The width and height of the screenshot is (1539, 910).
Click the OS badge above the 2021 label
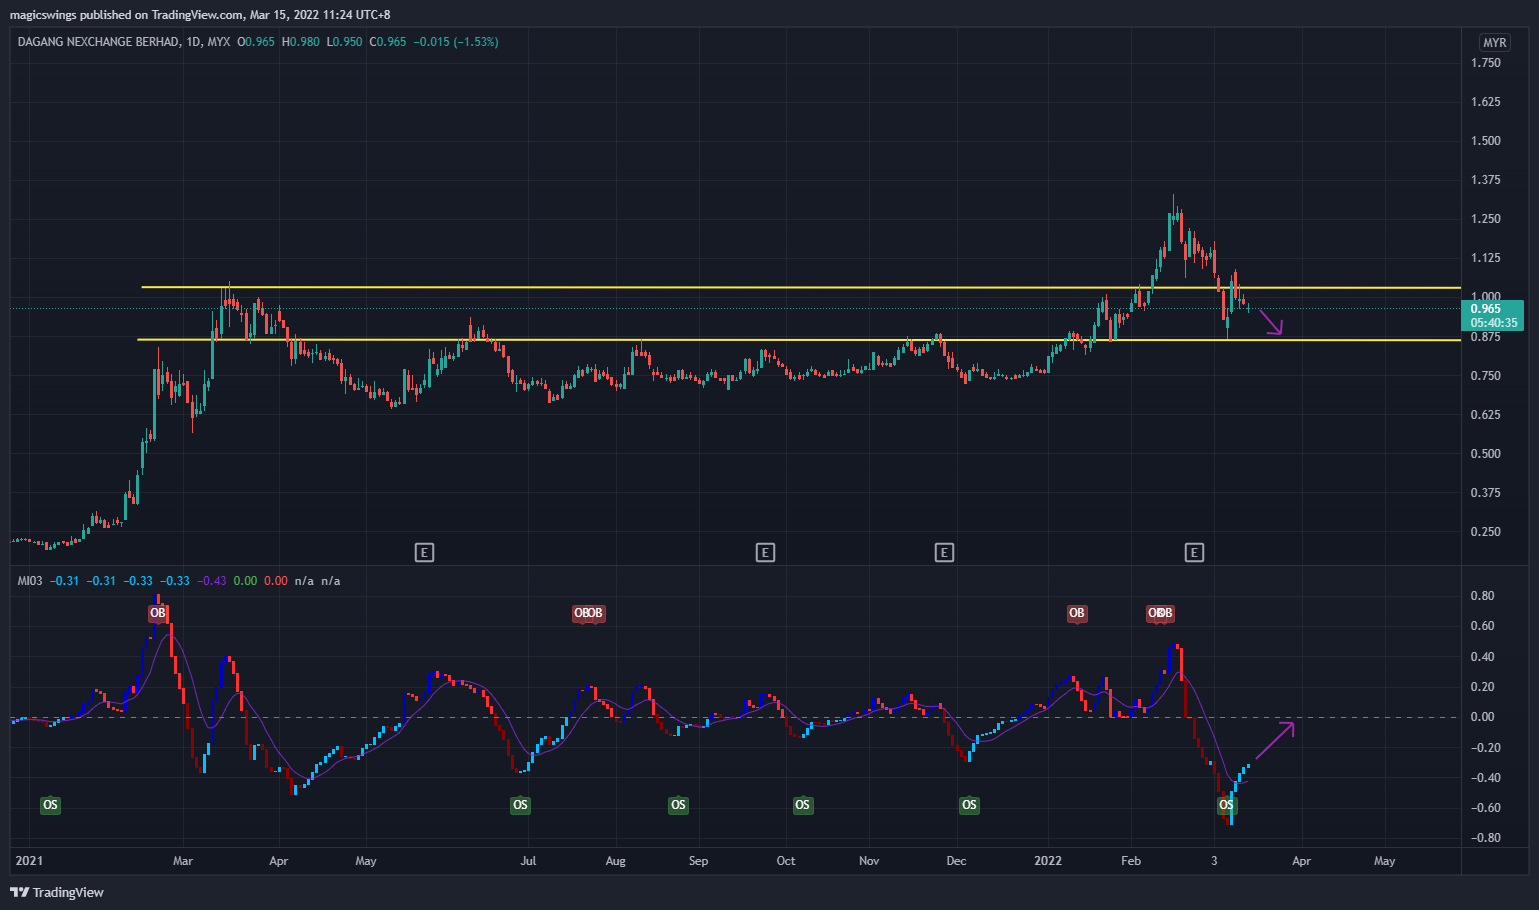coord(50,805)
